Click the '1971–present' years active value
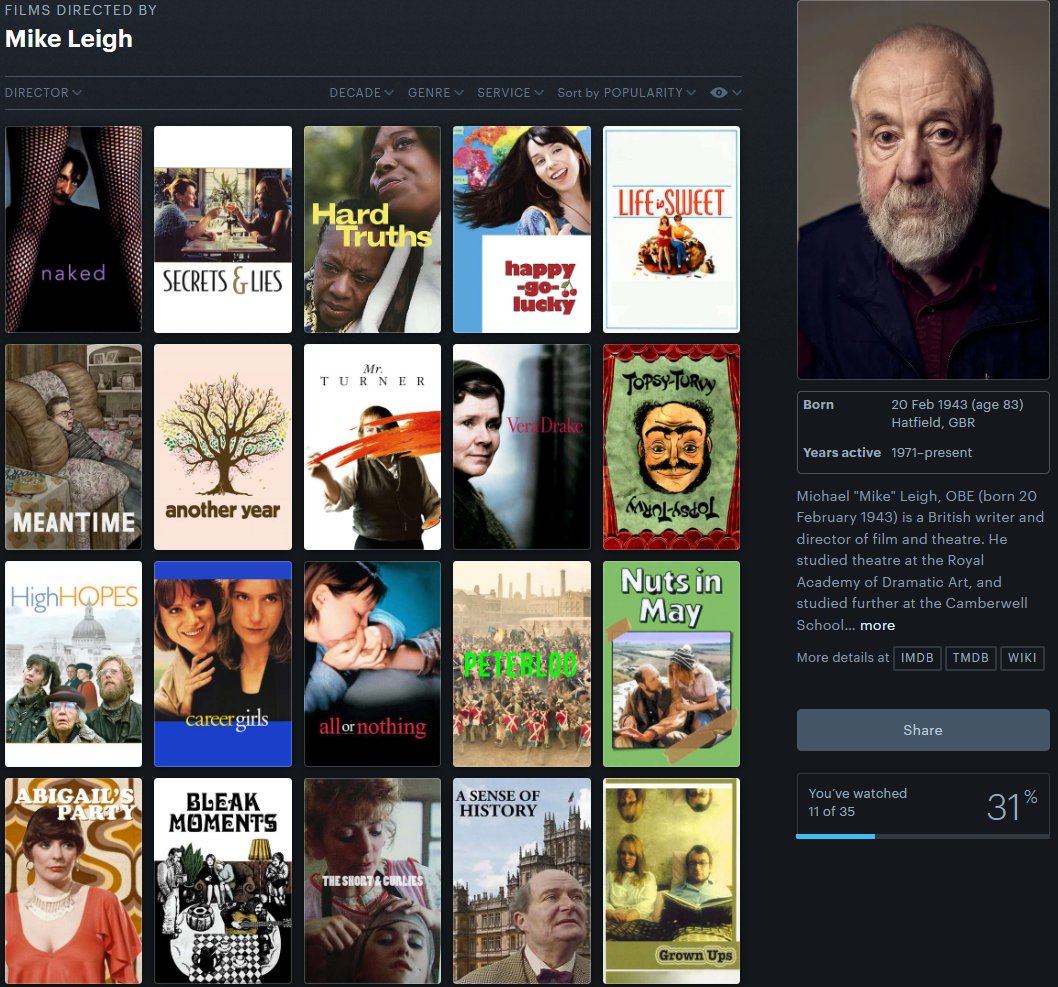Screen dimensions: 1058x987 pyautogui.click(x=931, y=453)
